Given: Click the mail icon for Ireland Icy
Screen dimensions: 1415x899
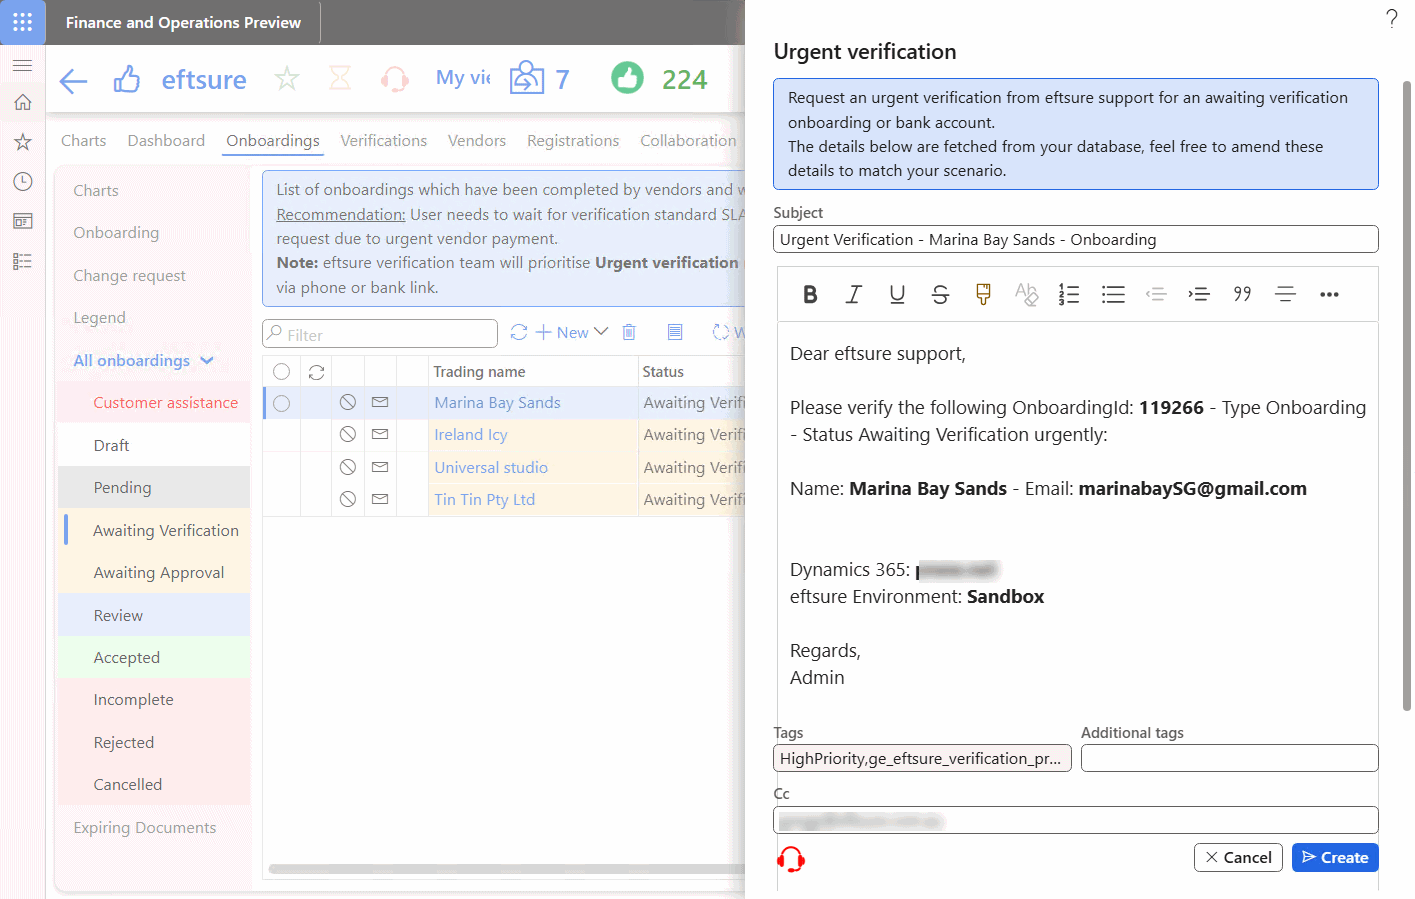Looking at the screenshot, I should (380, 434).
